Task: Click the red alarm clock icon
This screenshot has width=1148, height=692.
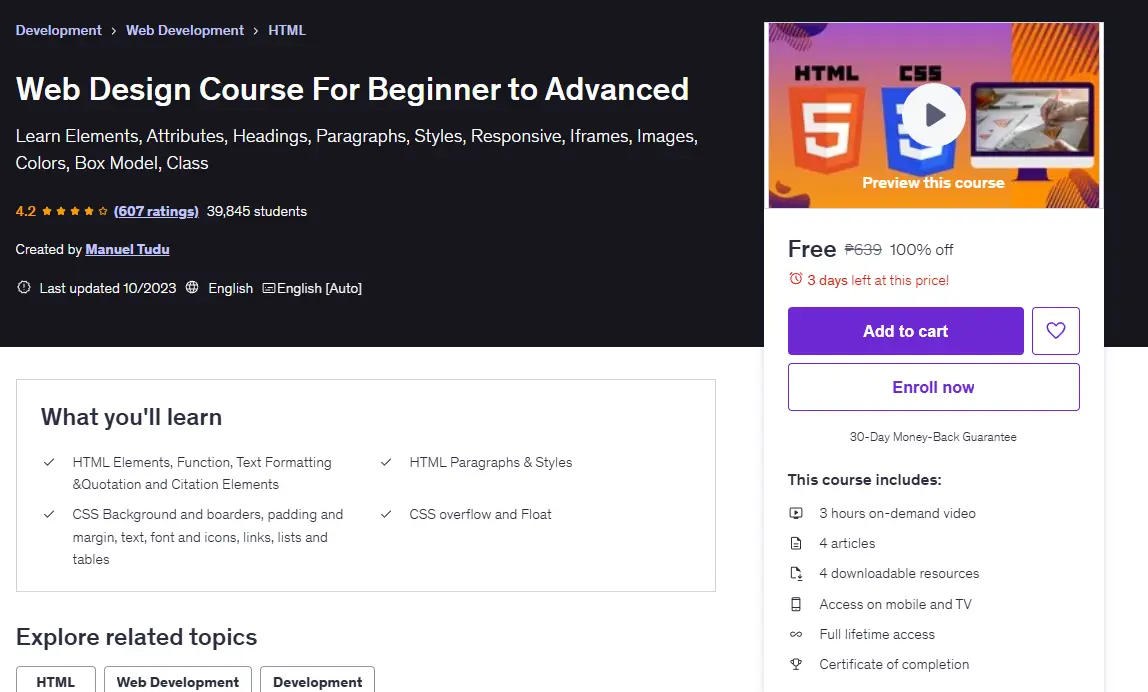Action: 796,279
